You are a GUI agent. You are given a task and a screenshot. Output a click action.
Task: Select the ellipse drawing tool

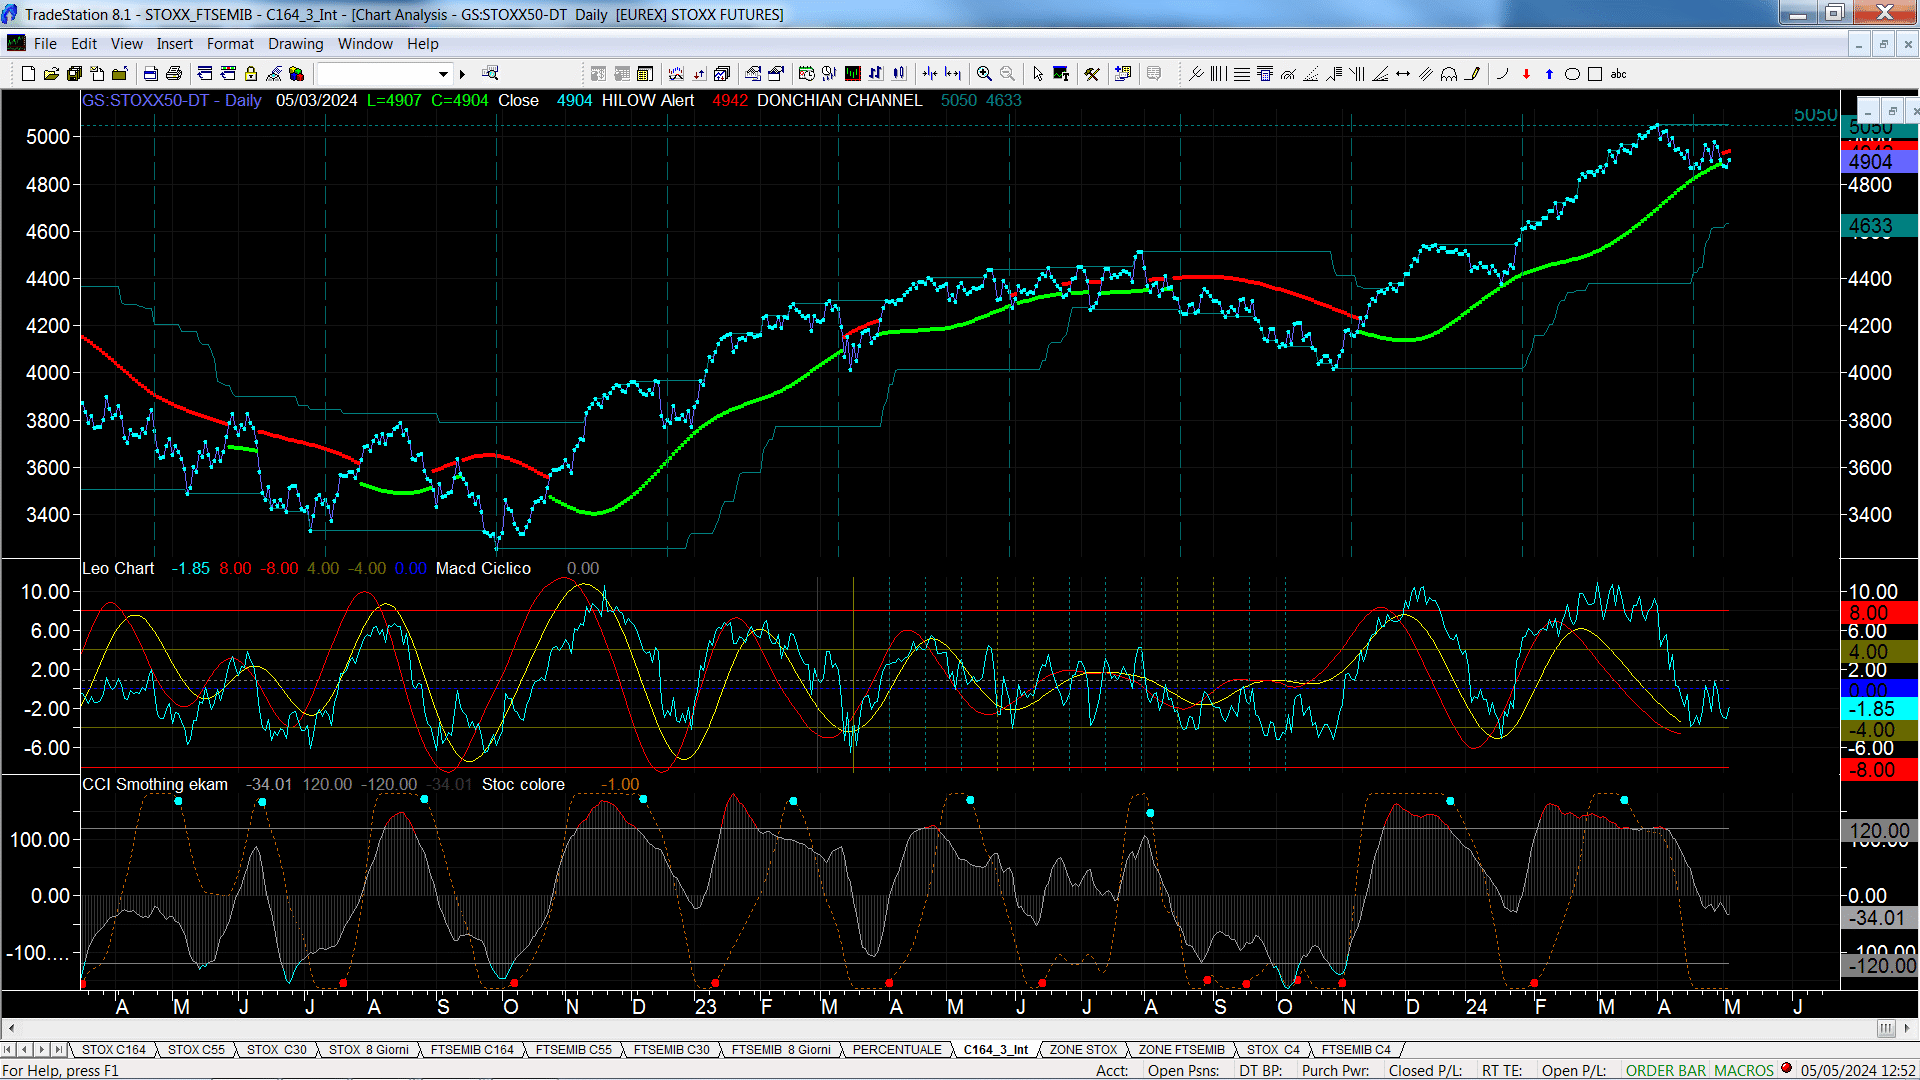[1572, 74]
